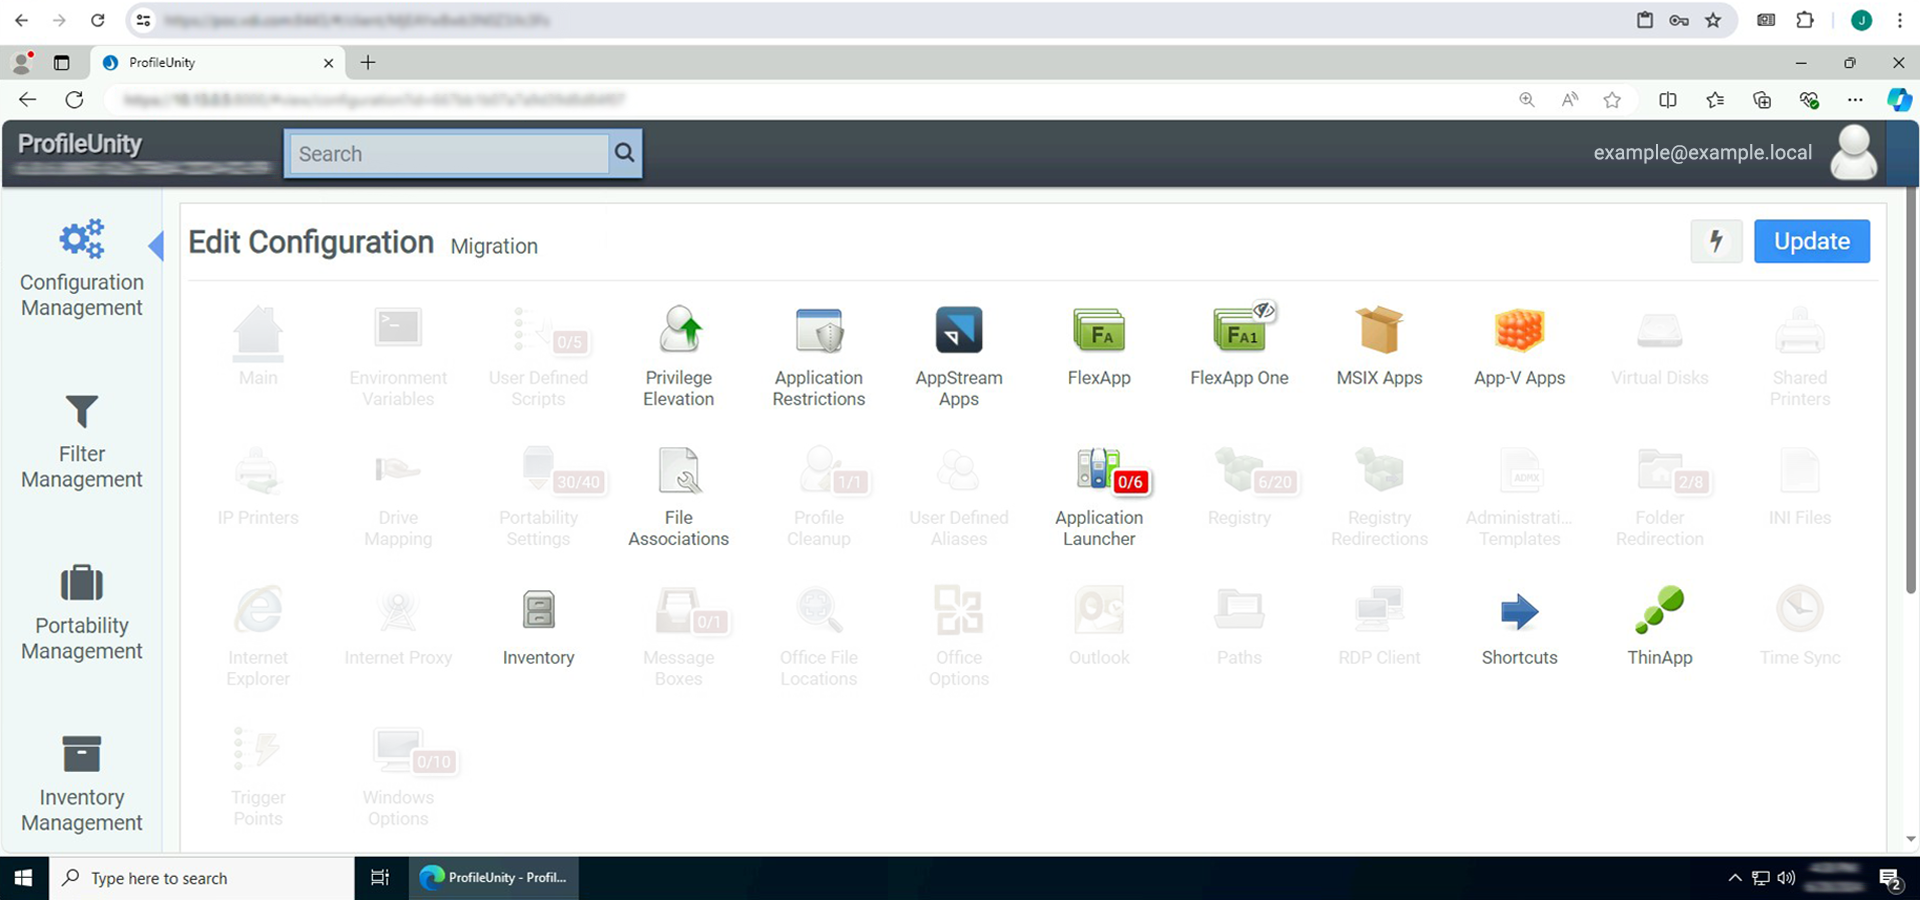Open Folder Redirection module

tap(1659, 497)
